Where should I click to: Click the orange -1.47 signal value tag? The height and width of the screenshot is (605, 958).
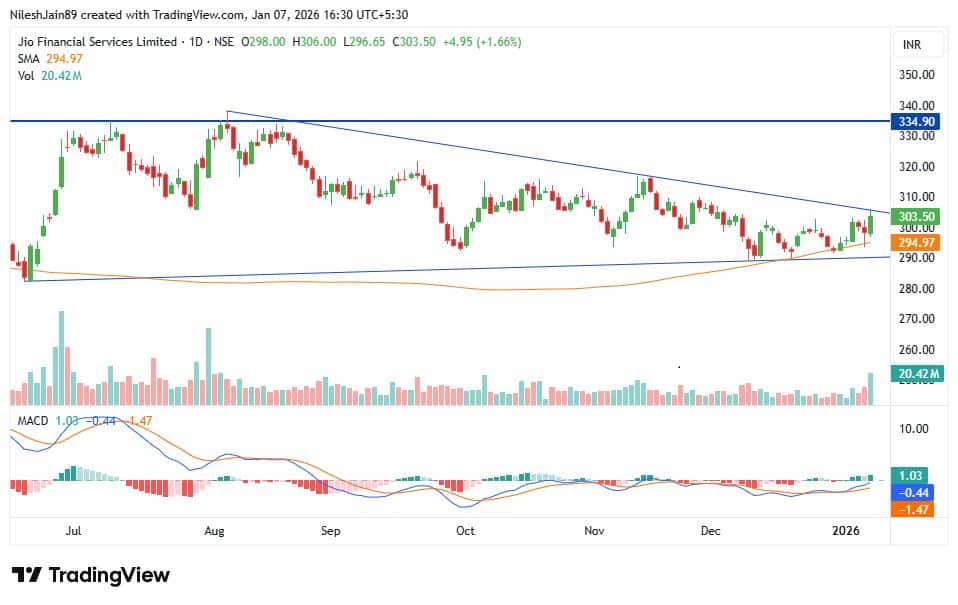tap(913, 509)
